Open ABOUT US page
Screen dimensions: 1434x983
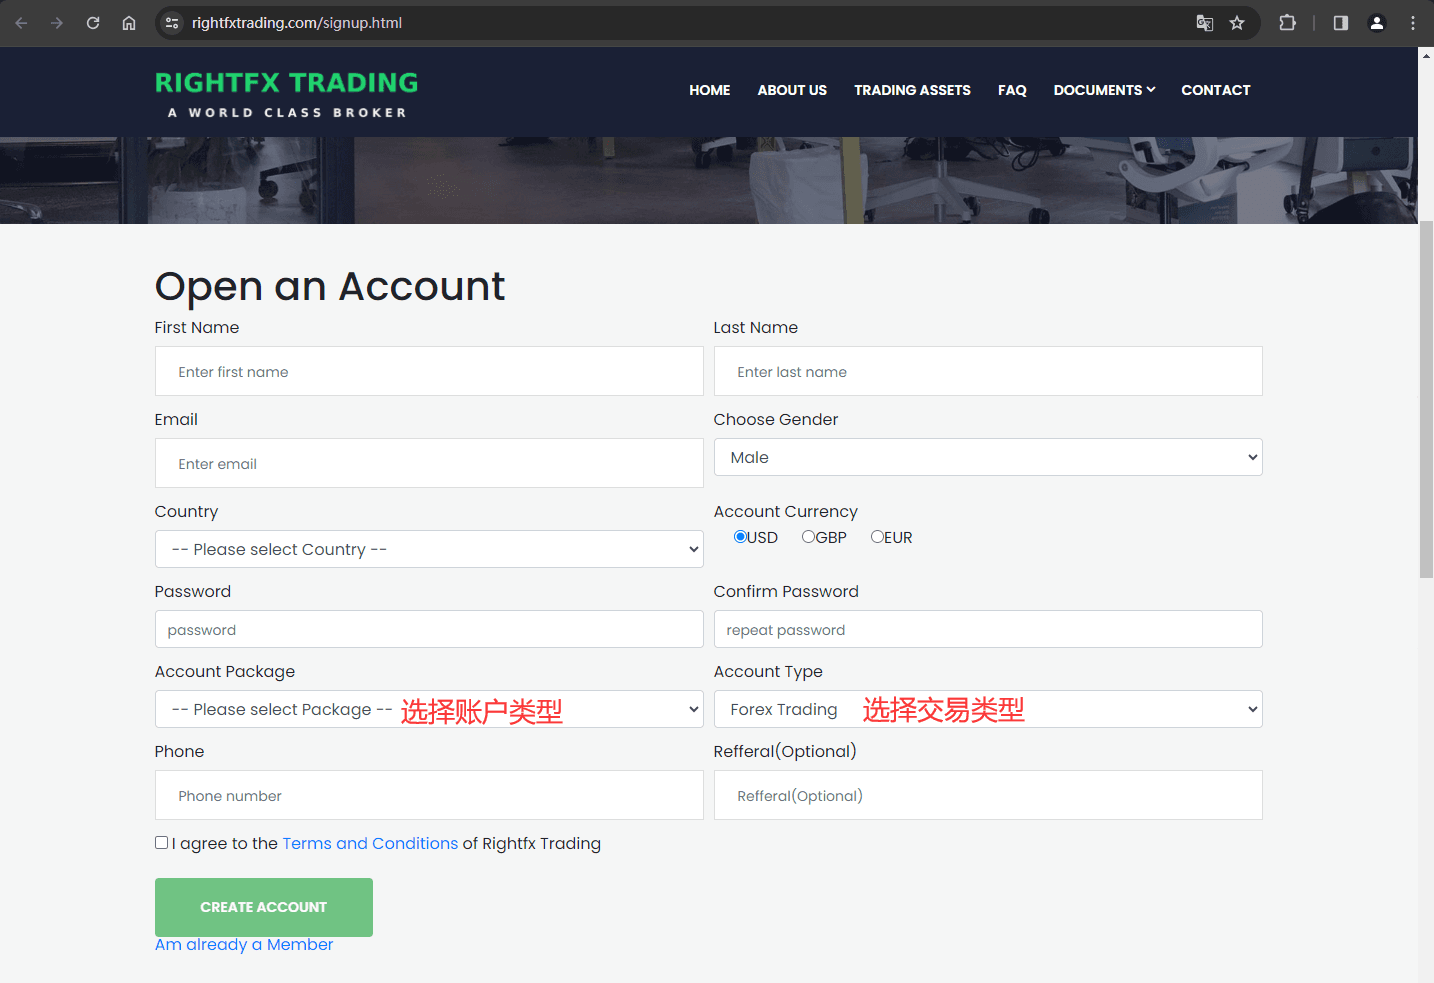click(792, 90)
